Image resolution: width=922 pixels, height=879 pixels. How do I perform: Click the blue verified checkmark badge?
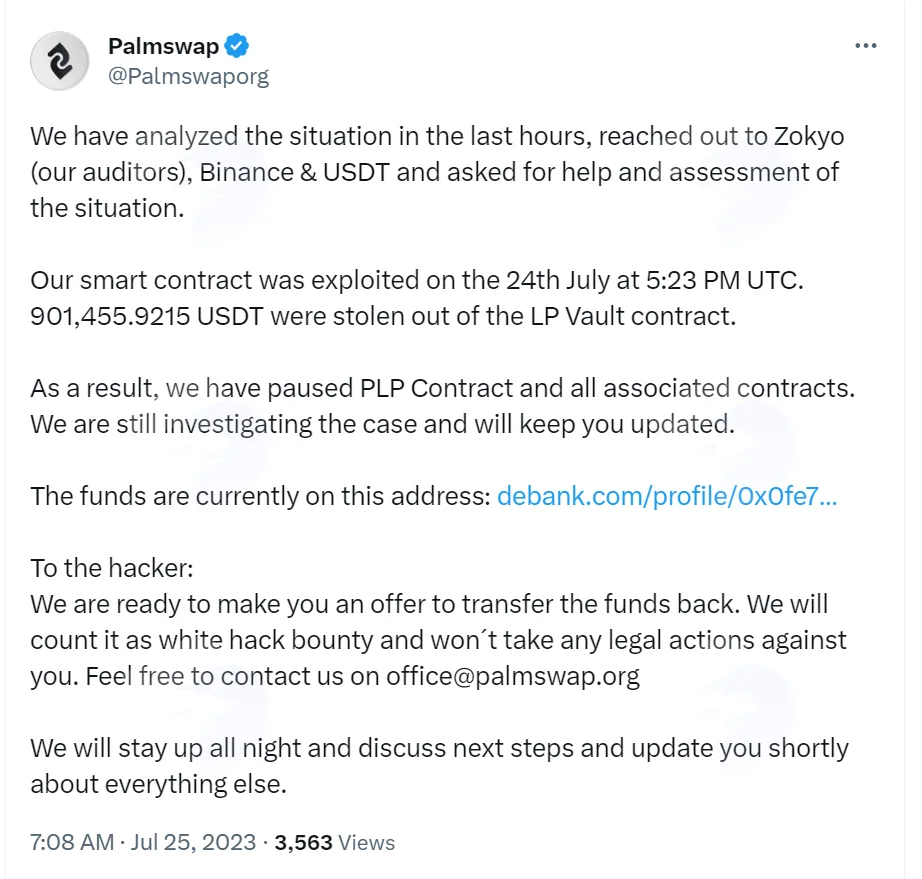click(x=237, y=46)
